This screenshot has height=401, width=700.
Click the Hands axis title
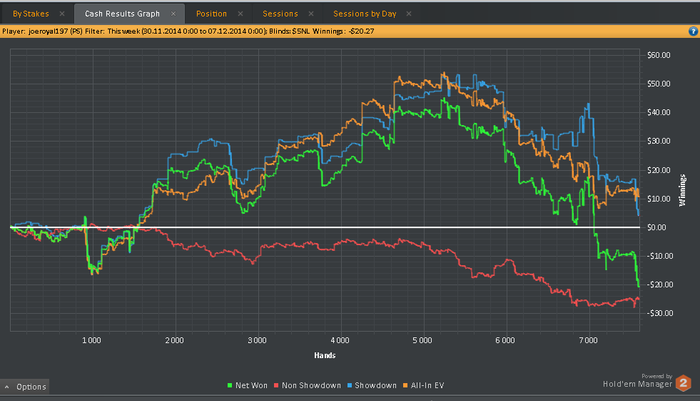point(325,355)
